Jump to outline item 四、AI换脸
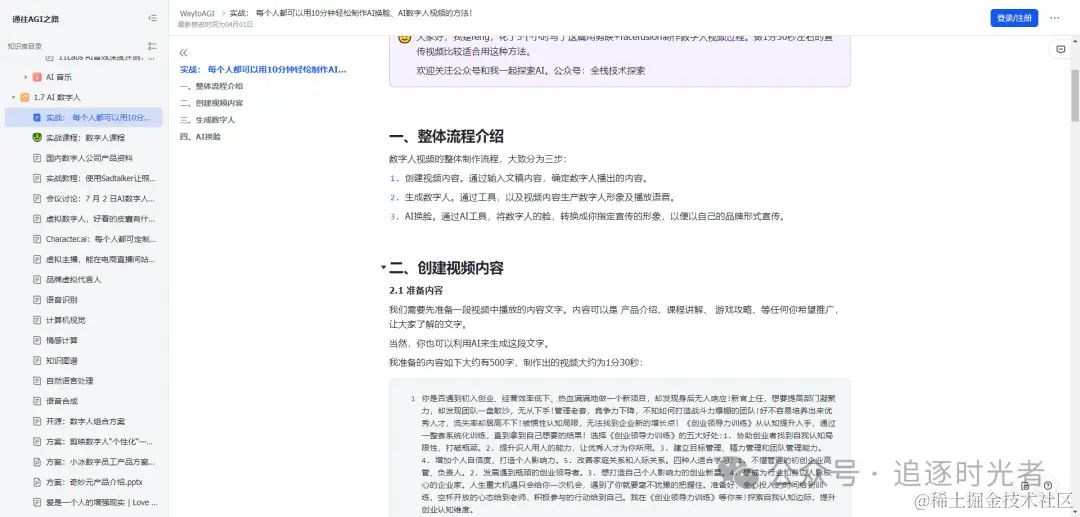The width and height of the screenshot is (1080, 517). [200, 136]
